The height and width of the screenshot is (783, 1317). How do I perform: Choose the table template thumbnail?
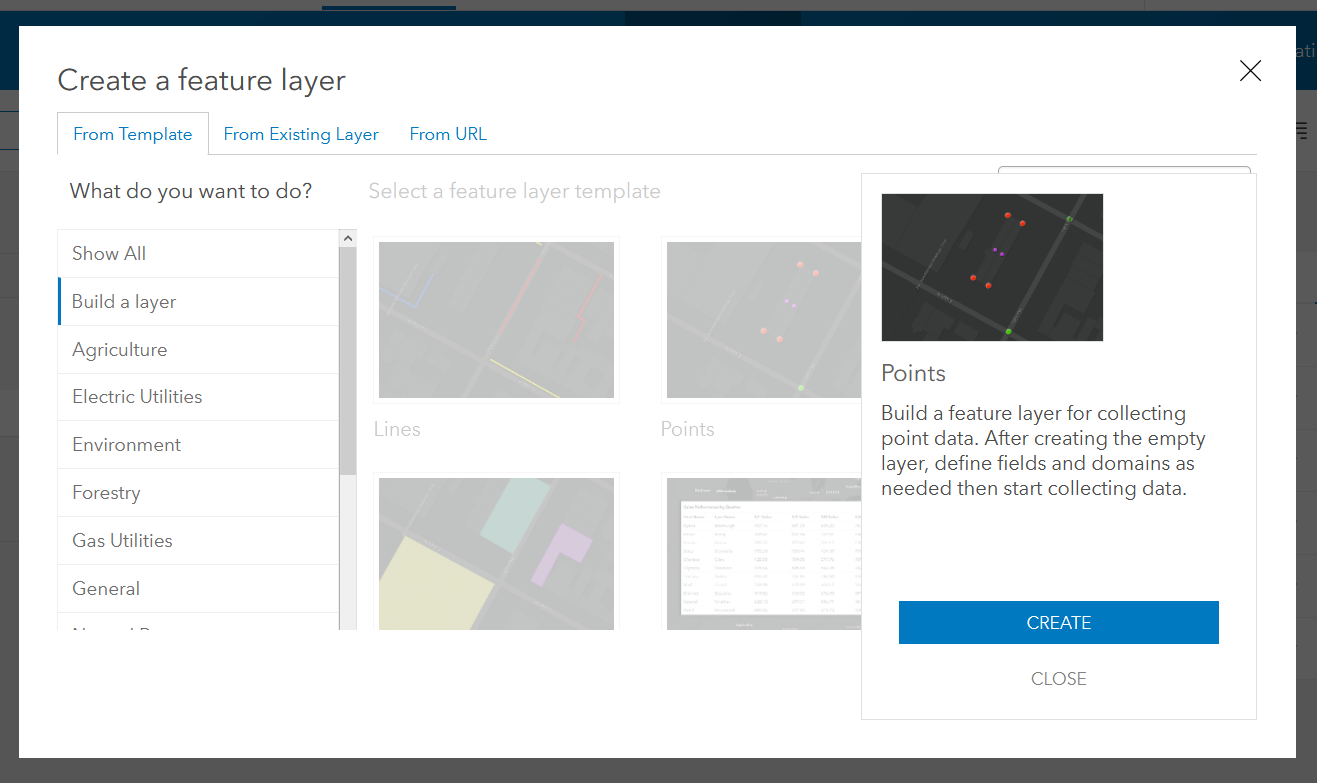tap(763, 553)
